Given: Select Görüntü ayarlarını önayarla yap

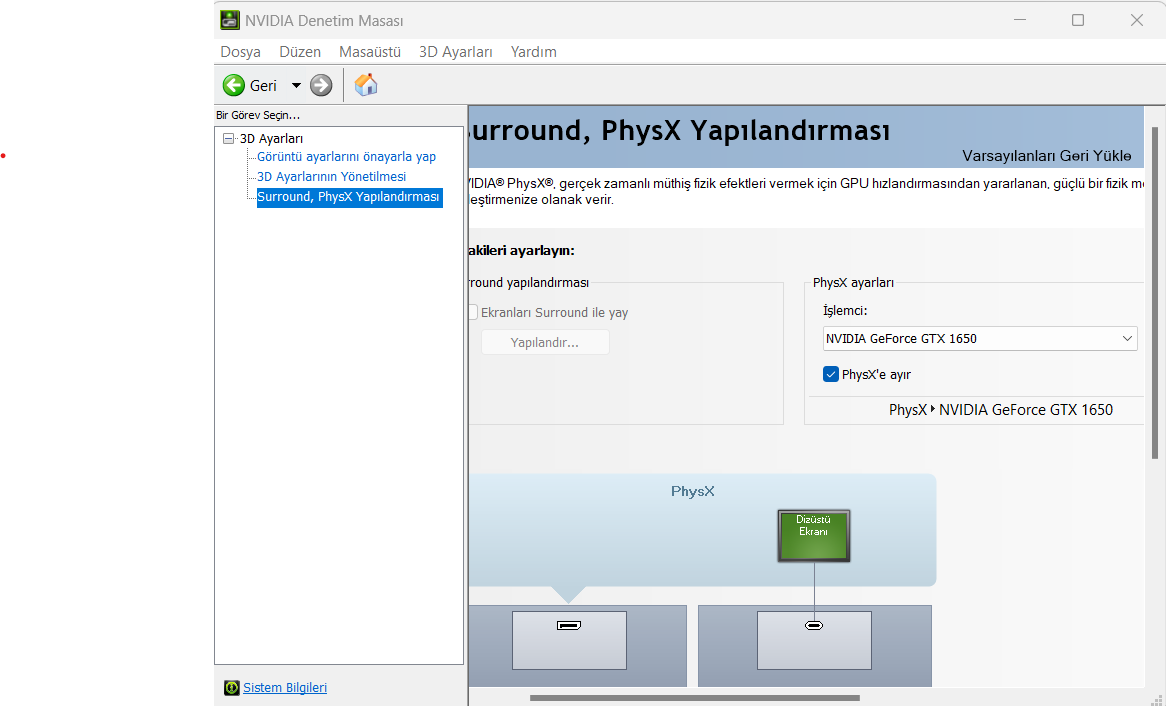Looking at the screenshot, I should tap(347, 157).
